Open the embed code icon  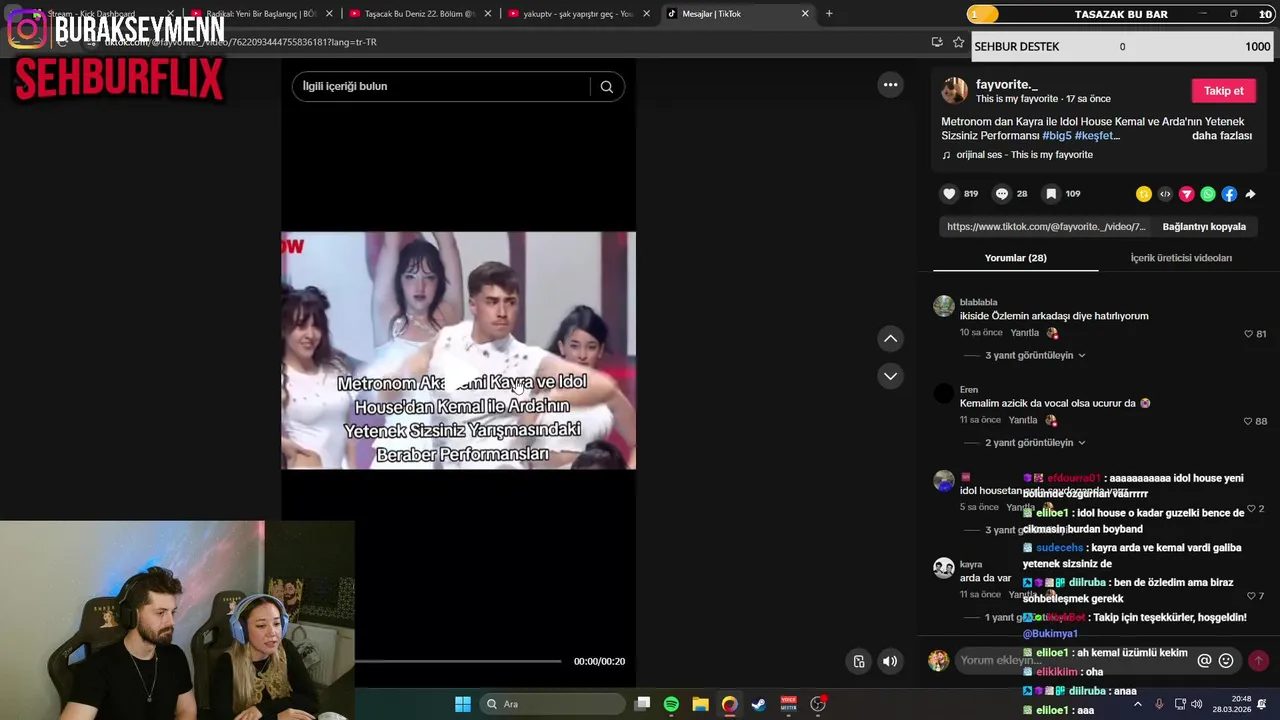(x=1165, y=194)
